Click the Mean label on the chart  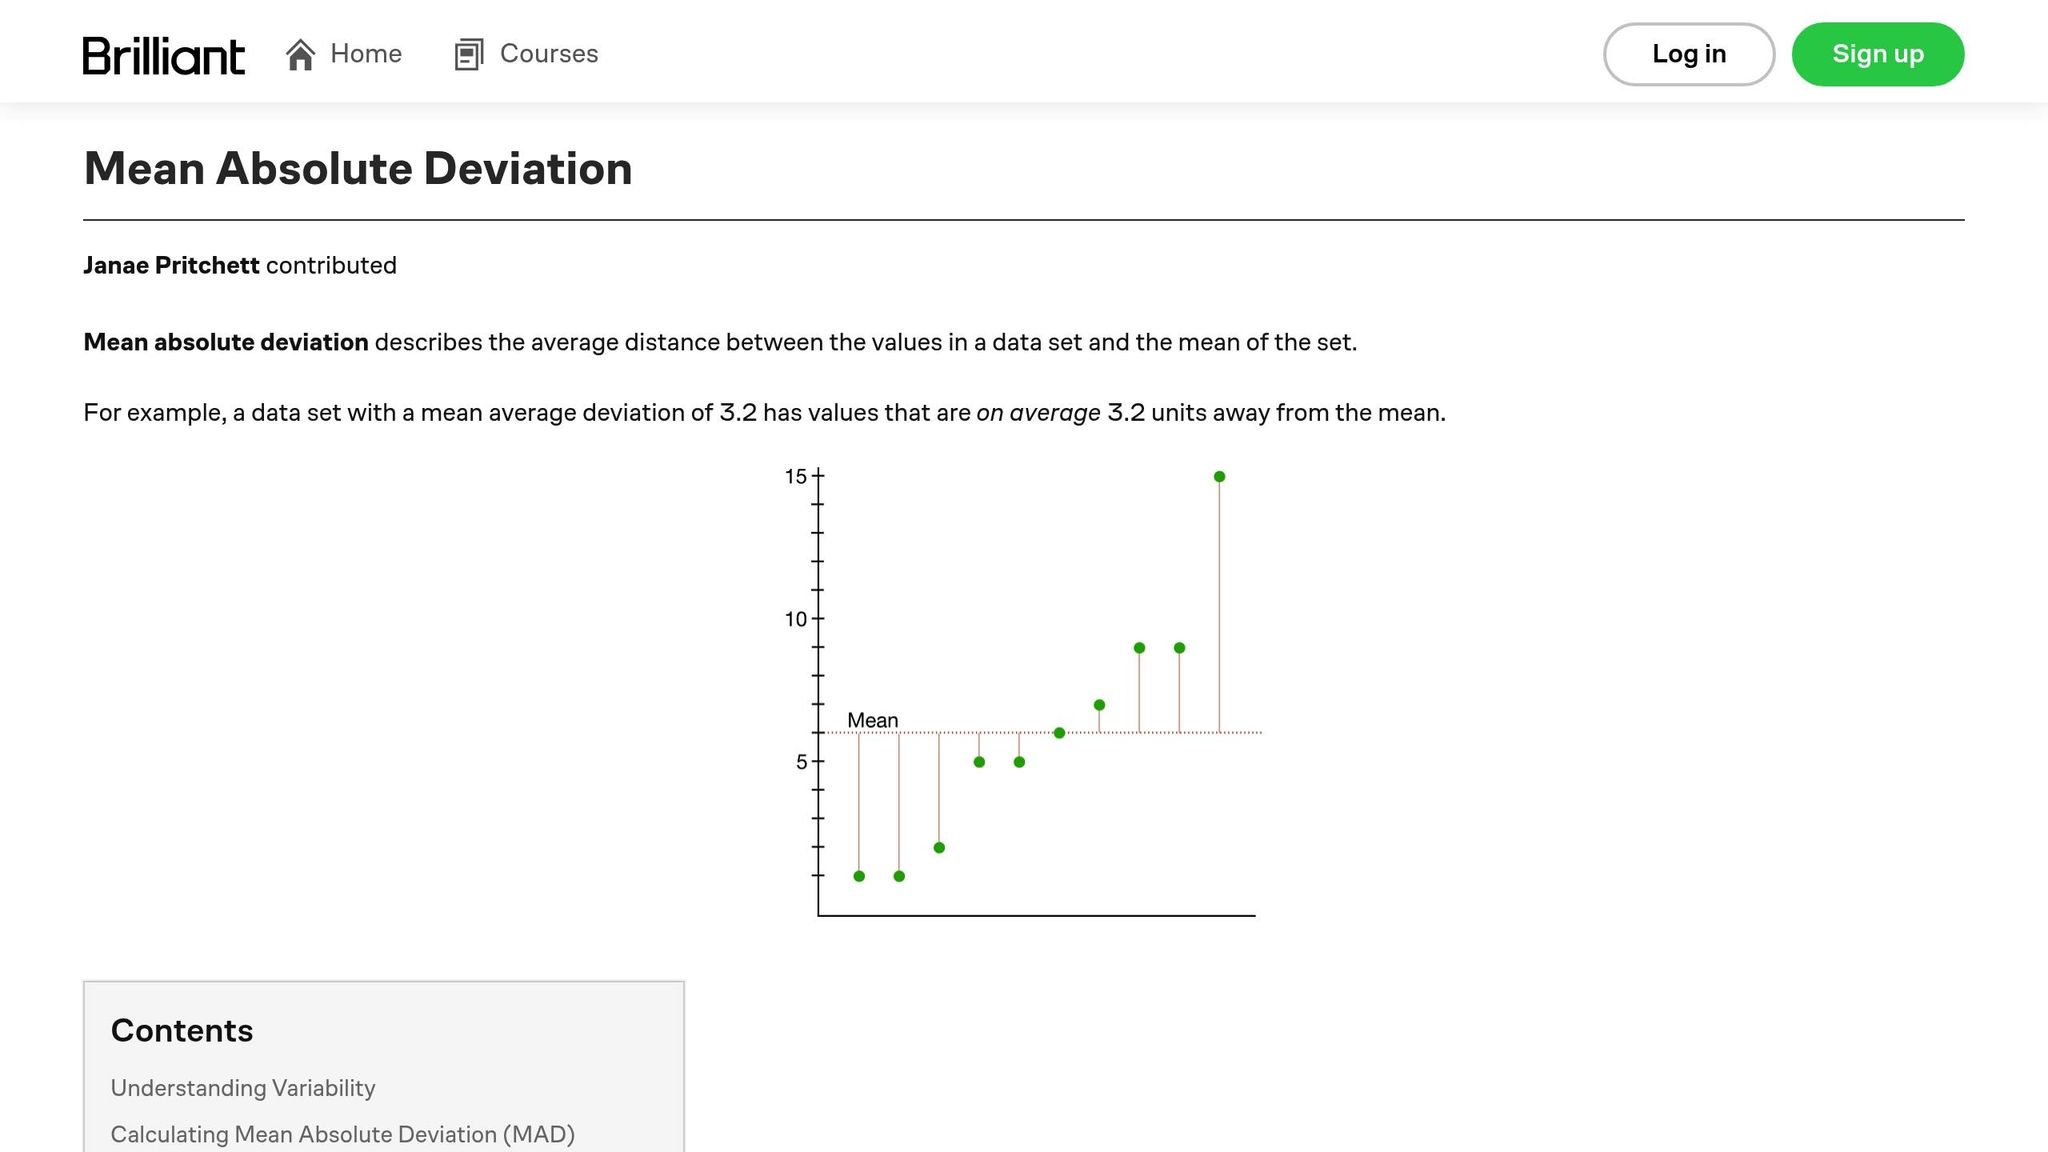[x=872, y=720]
